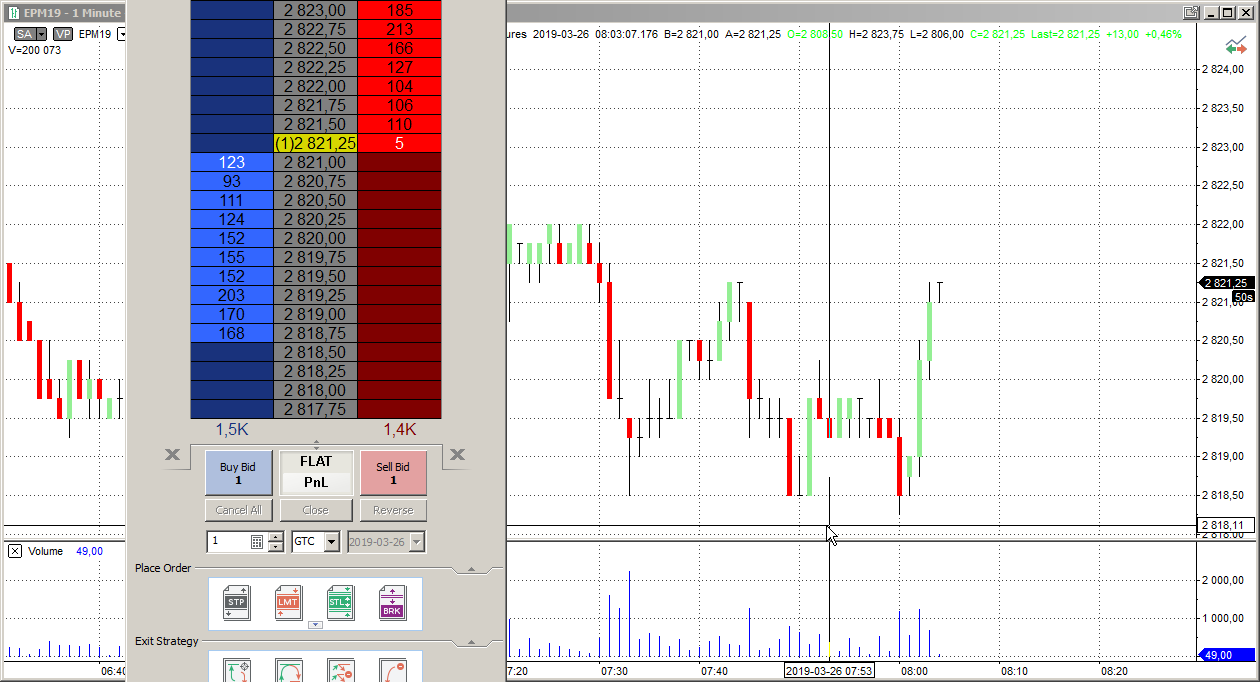Click the EPM19 chart document icon

13,13
